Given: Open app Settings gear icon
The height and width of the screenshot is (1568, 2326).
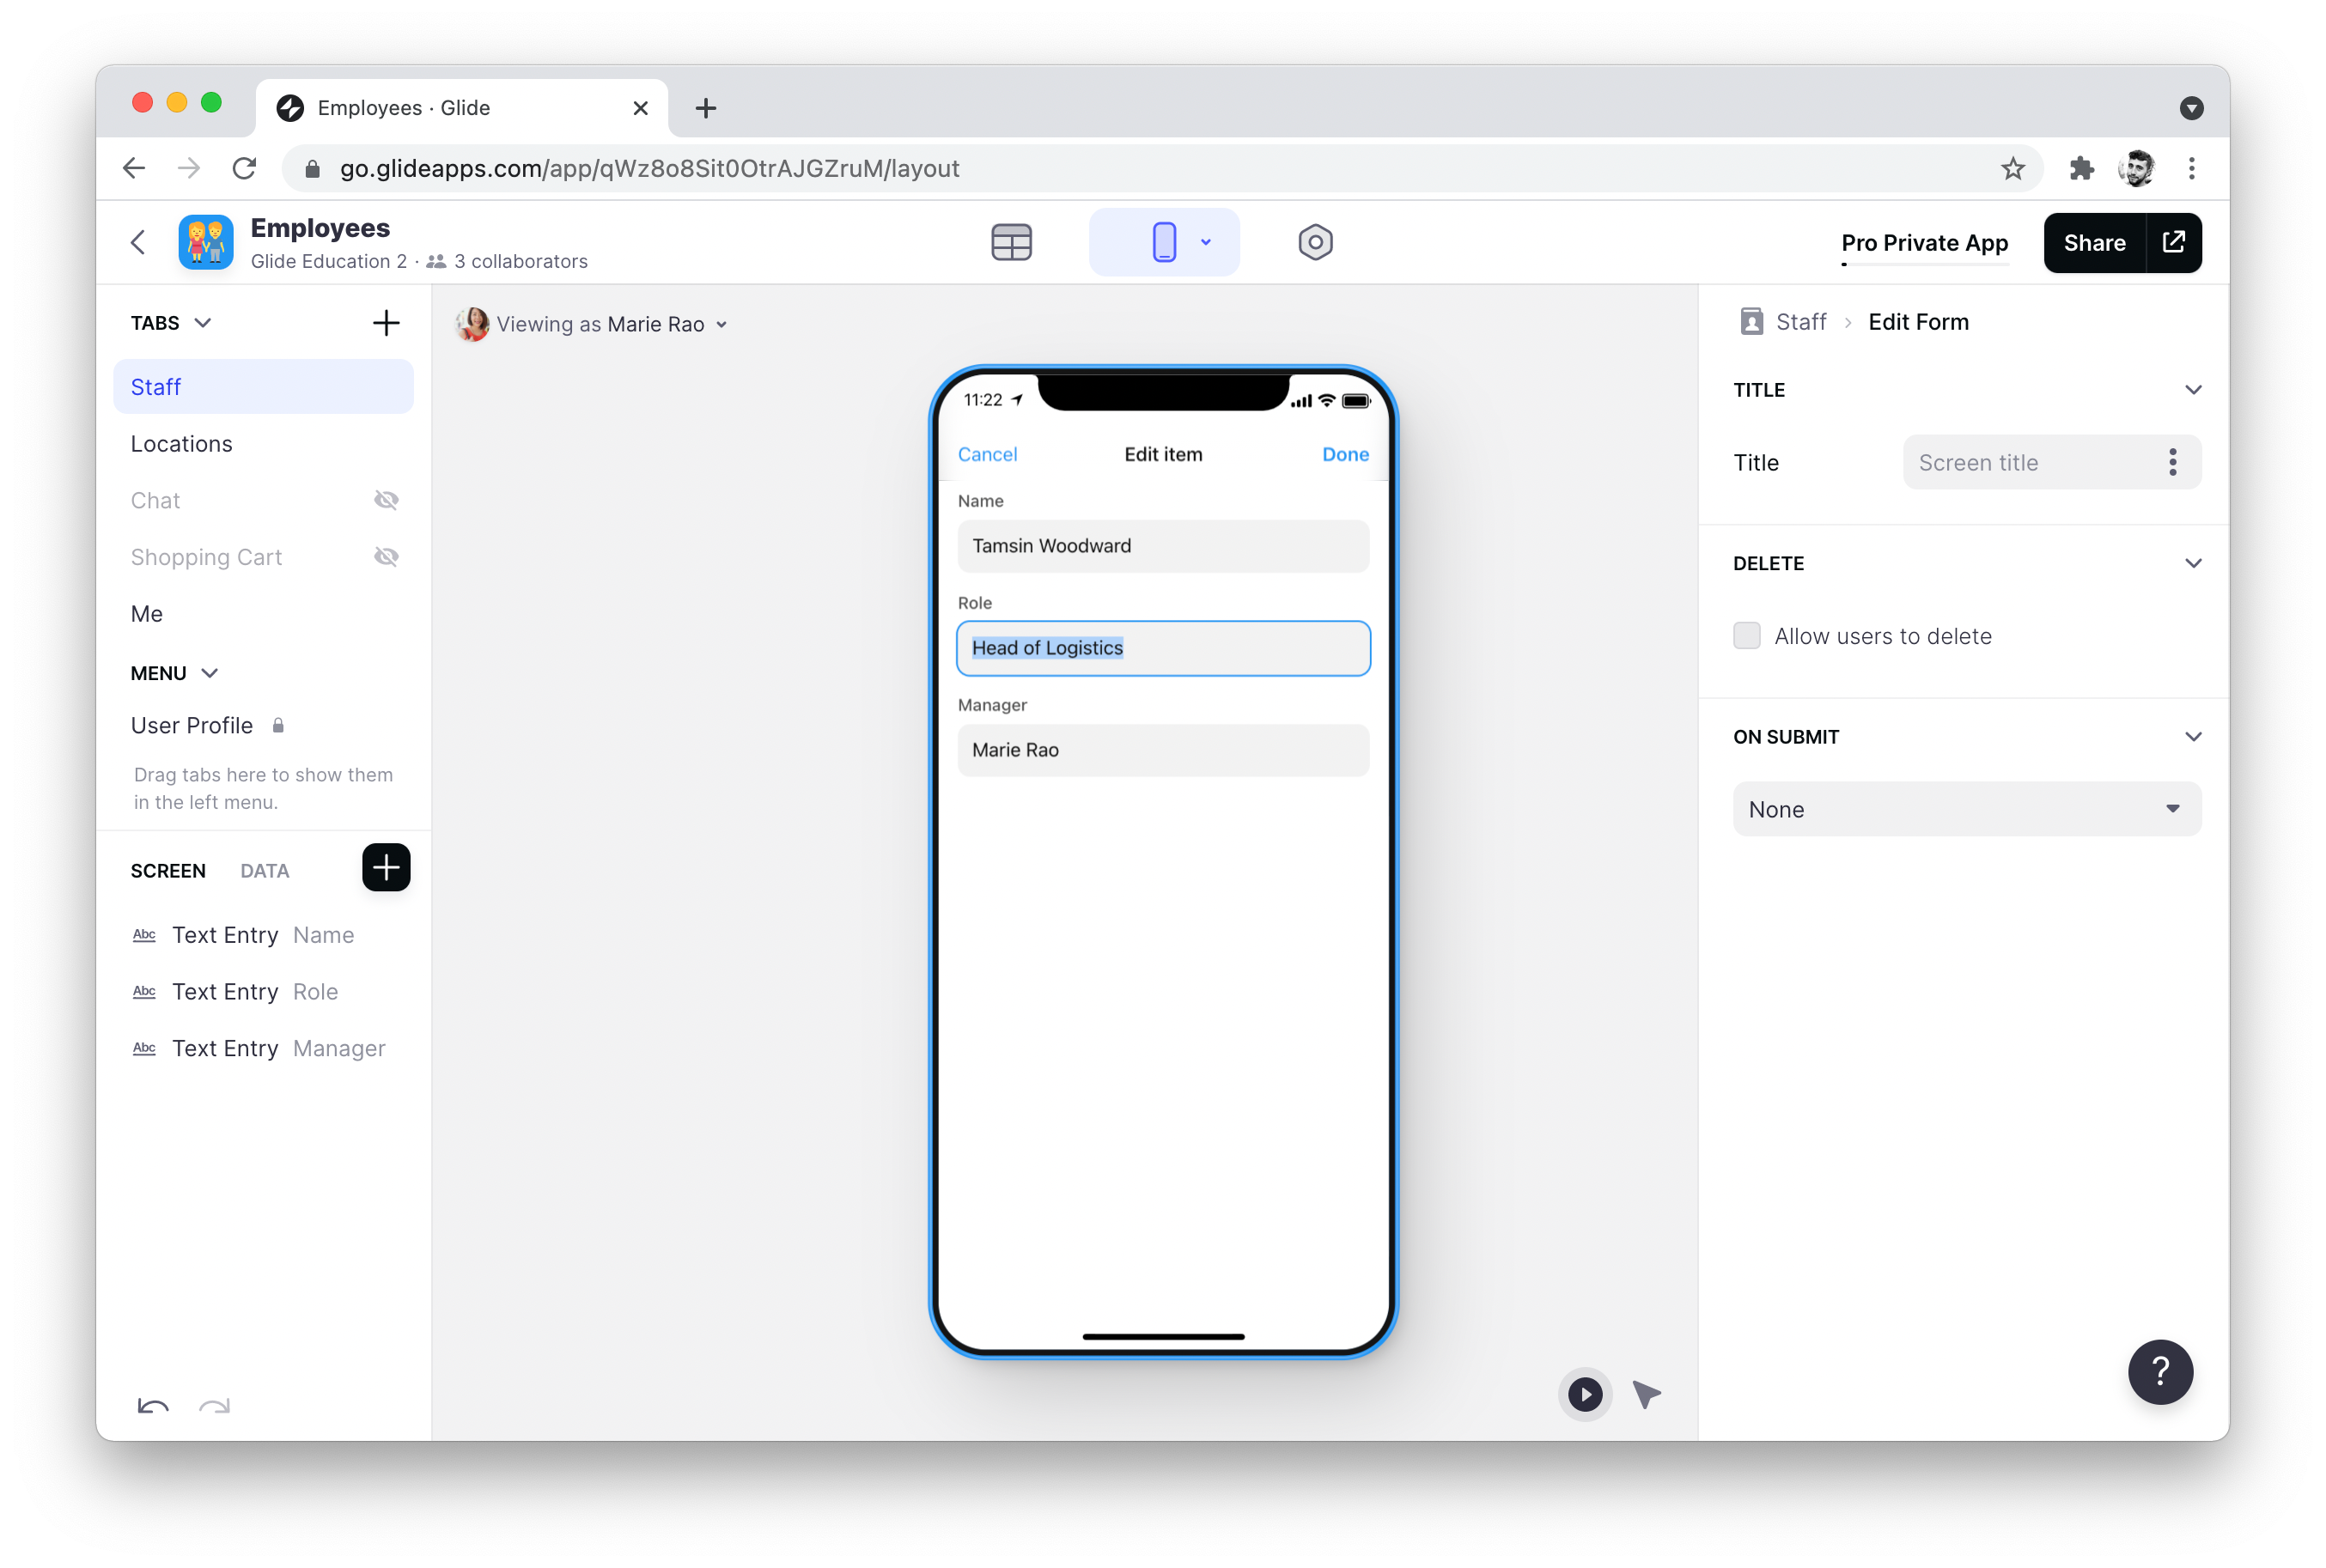Looking at the screenshot, I should 1315,242.
